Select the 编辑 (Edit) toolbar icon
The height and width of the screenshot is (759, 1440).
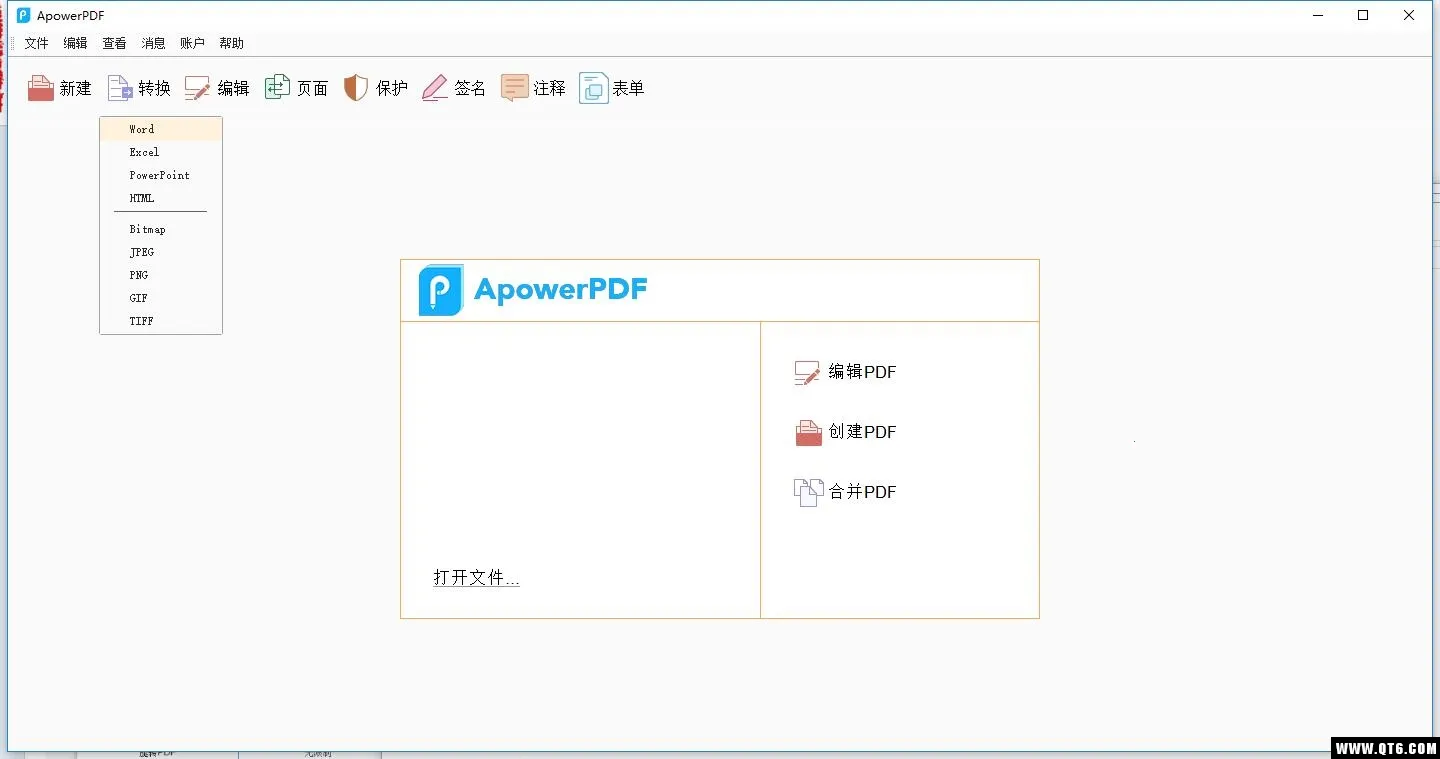[217, 88]
